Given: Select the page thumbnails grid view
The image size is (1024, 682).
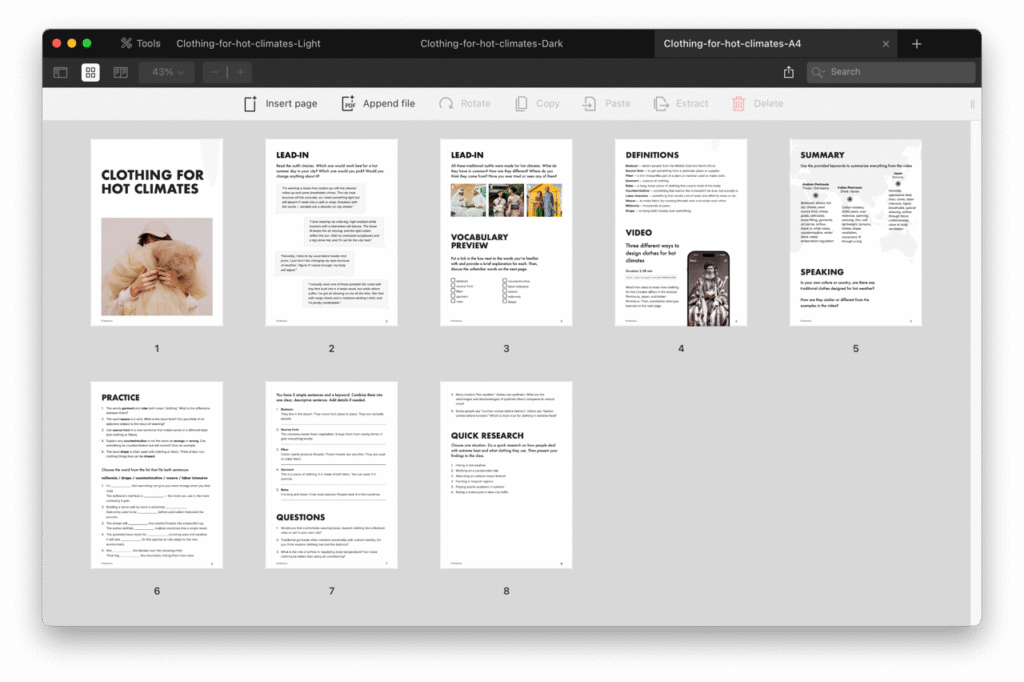Looking at the screenshot, I should [90, 72].
